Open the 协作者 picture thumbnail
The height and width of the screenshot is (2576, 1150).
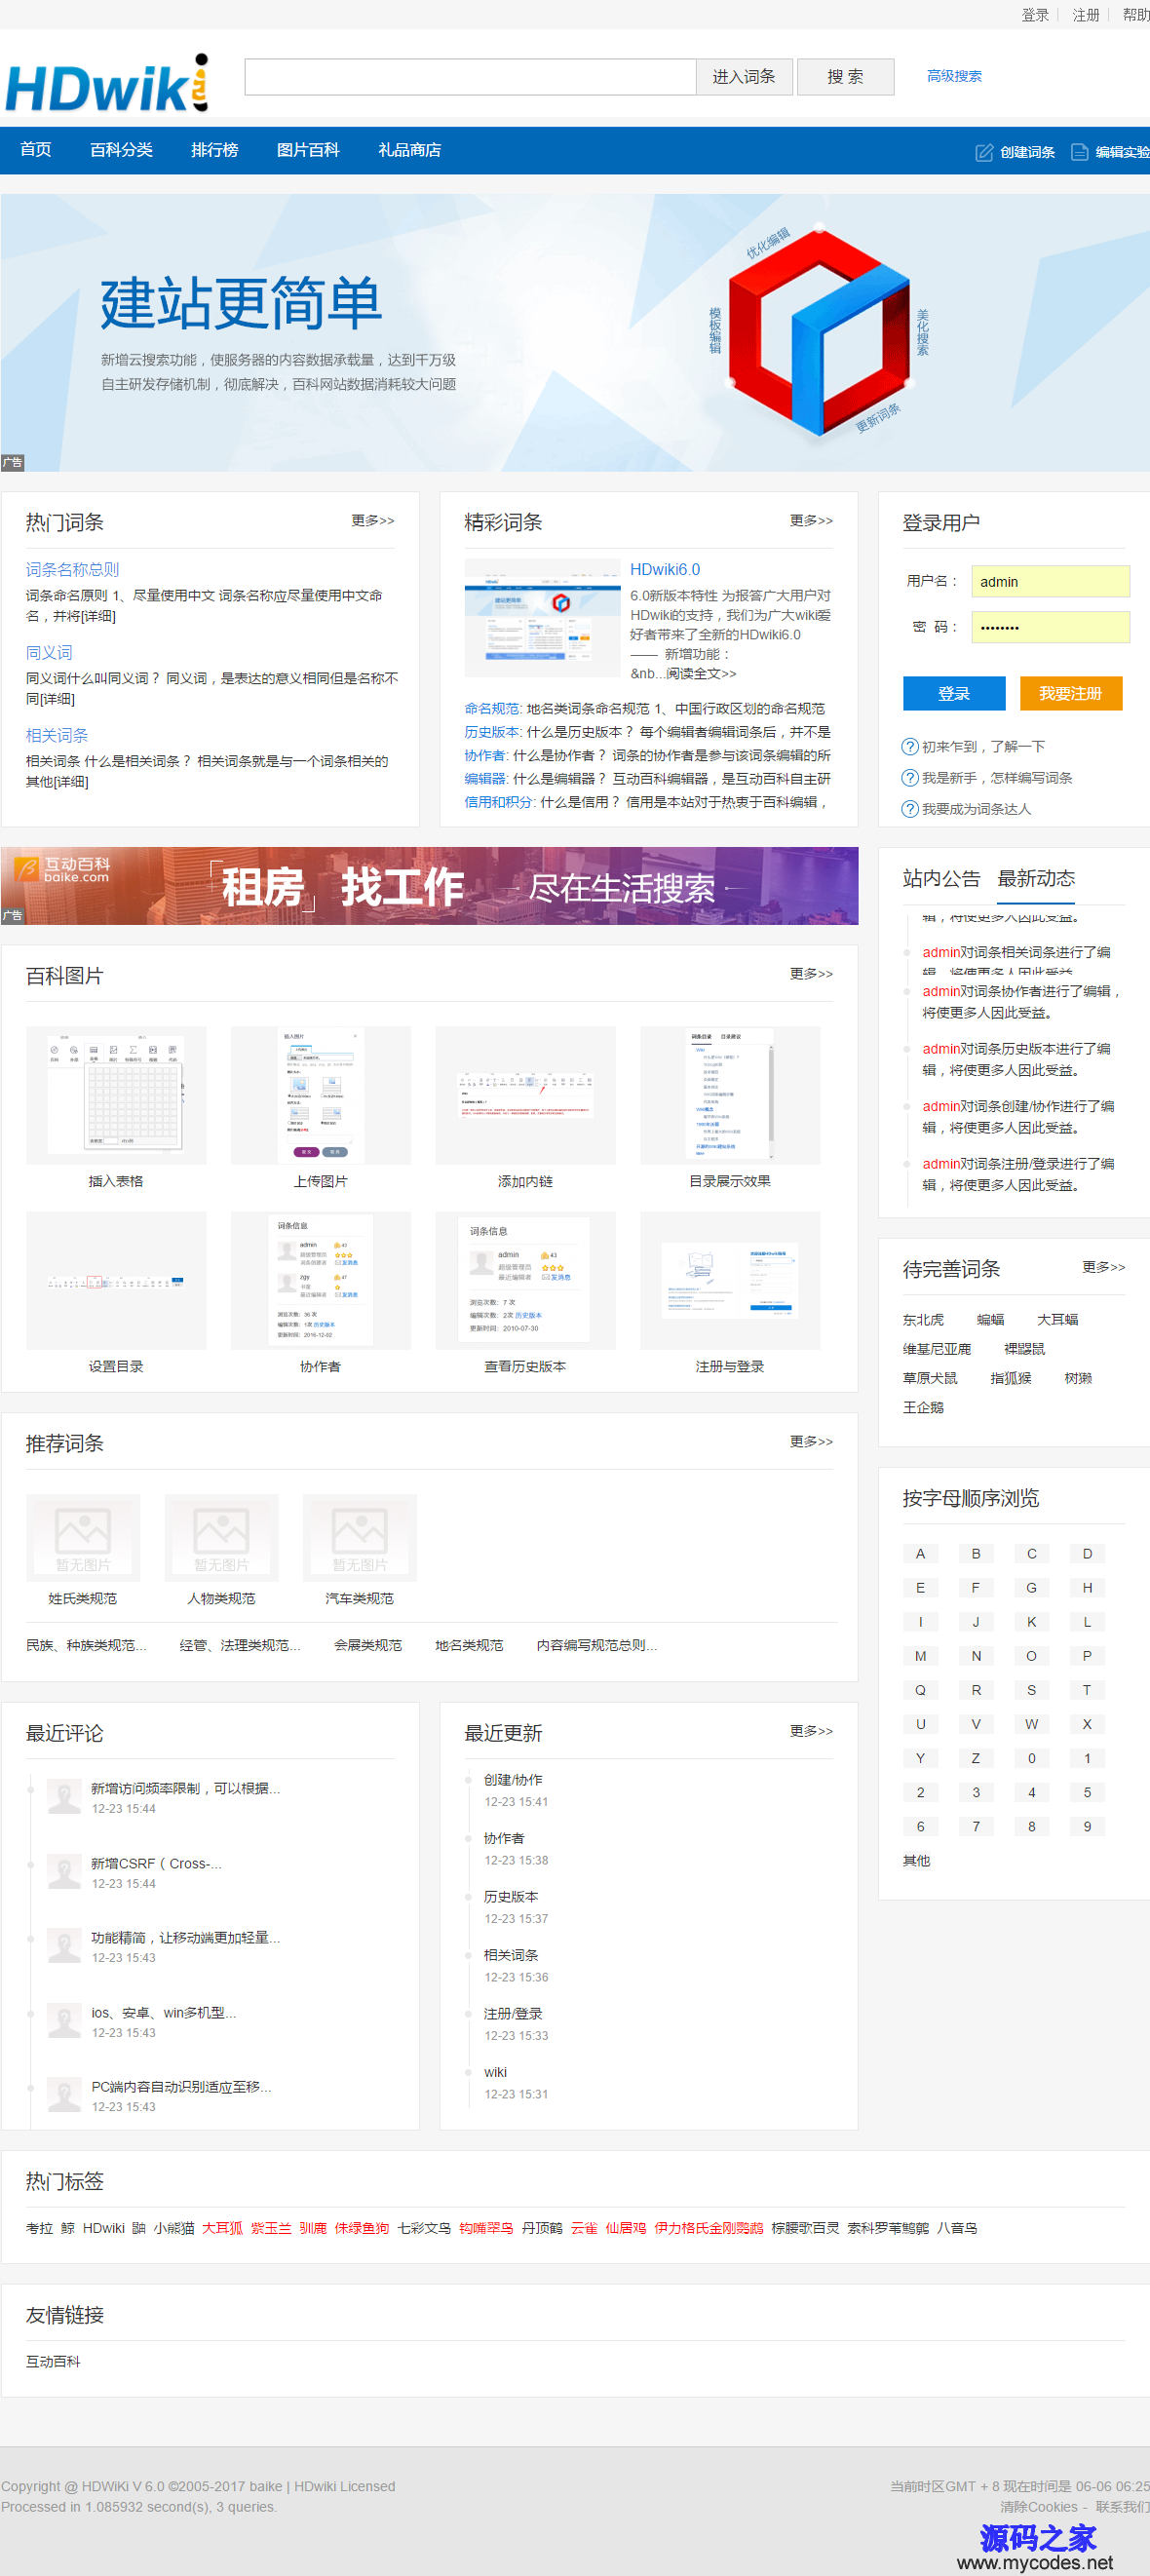click(x=321, y=1281)
